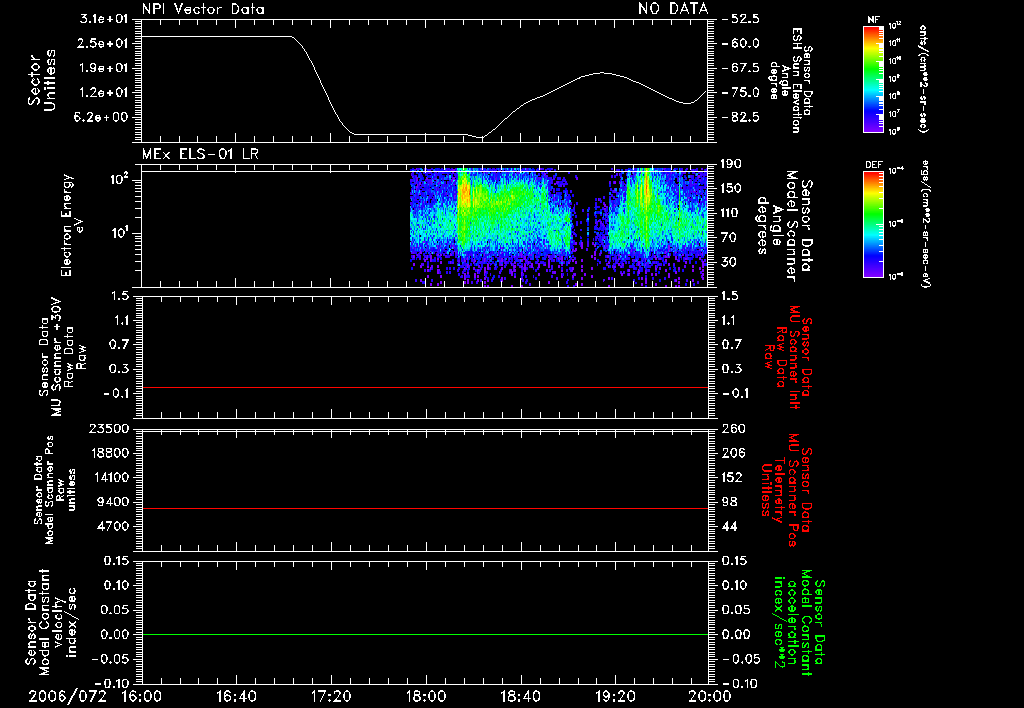Click the "206" telemetry tick value
The image size is (1024, 708).
click(x=733, y=453)
